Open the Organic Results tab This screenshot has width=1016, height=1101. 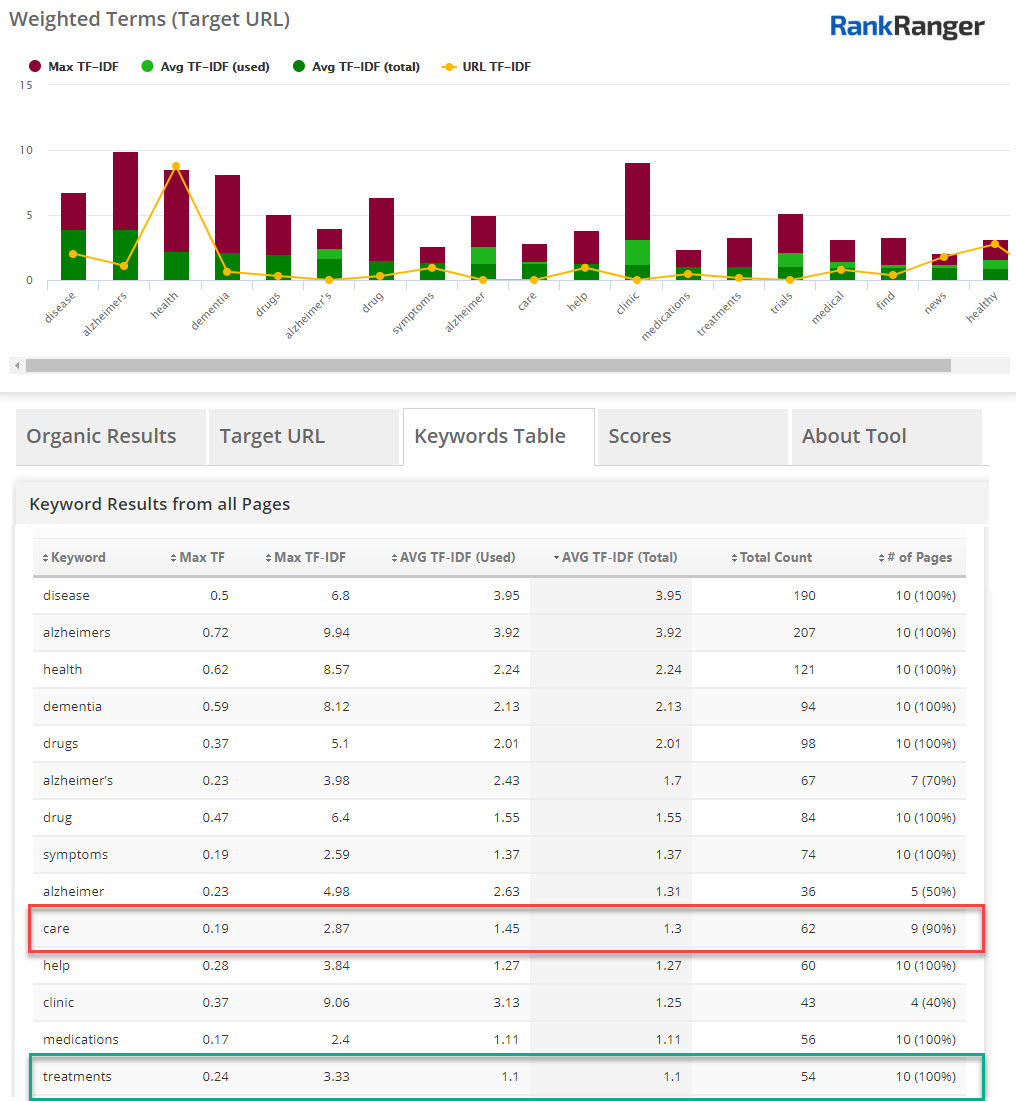coord(101,436)
